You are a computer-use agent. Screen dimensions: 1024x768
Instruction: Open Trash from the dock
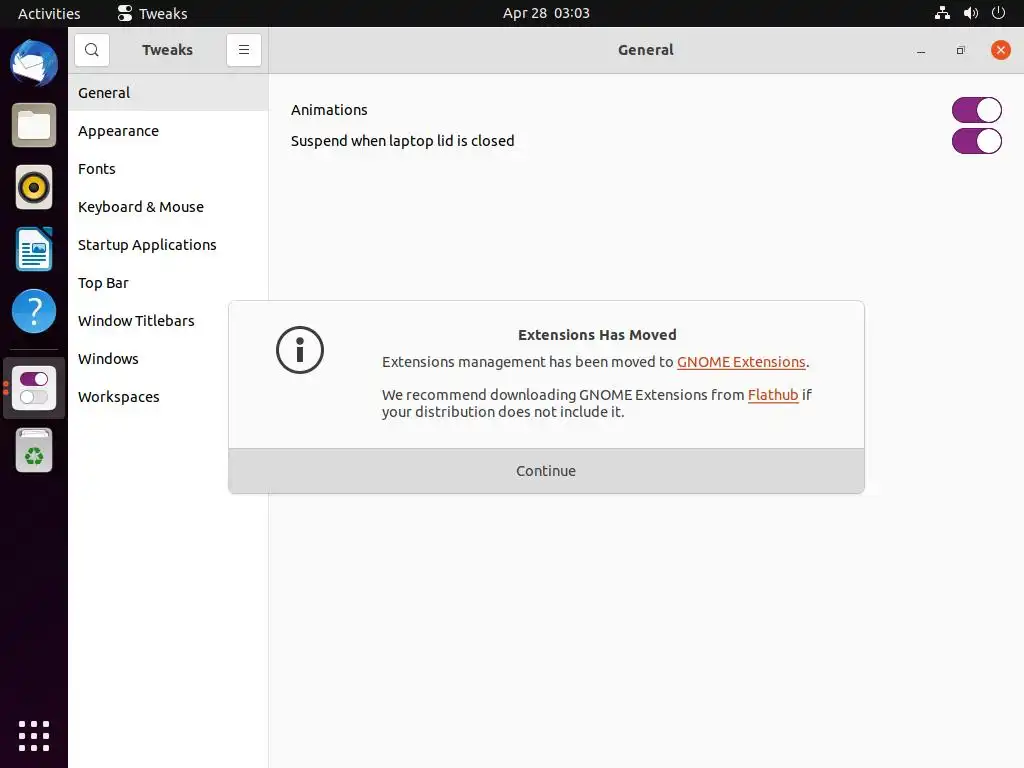(x=34, y=451)
